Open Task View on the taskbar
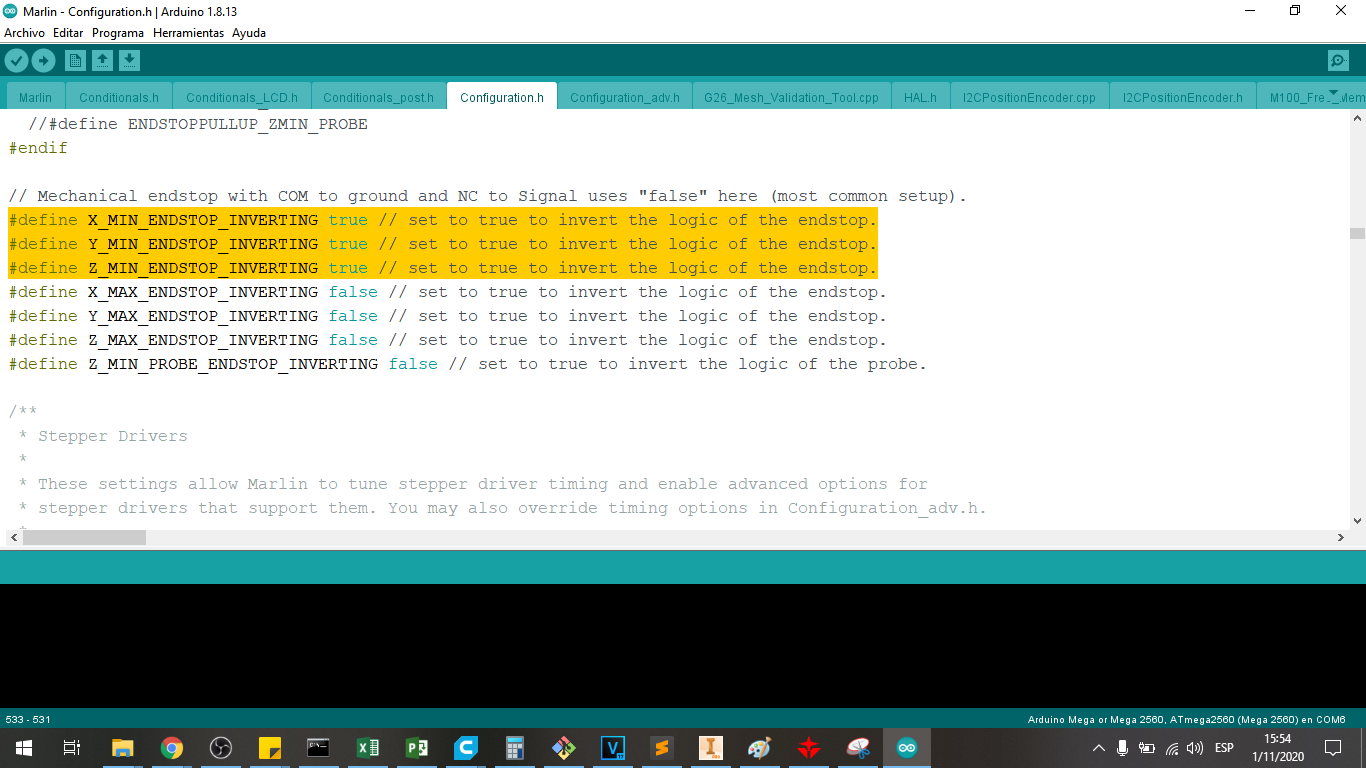 (x=72, y=748)
